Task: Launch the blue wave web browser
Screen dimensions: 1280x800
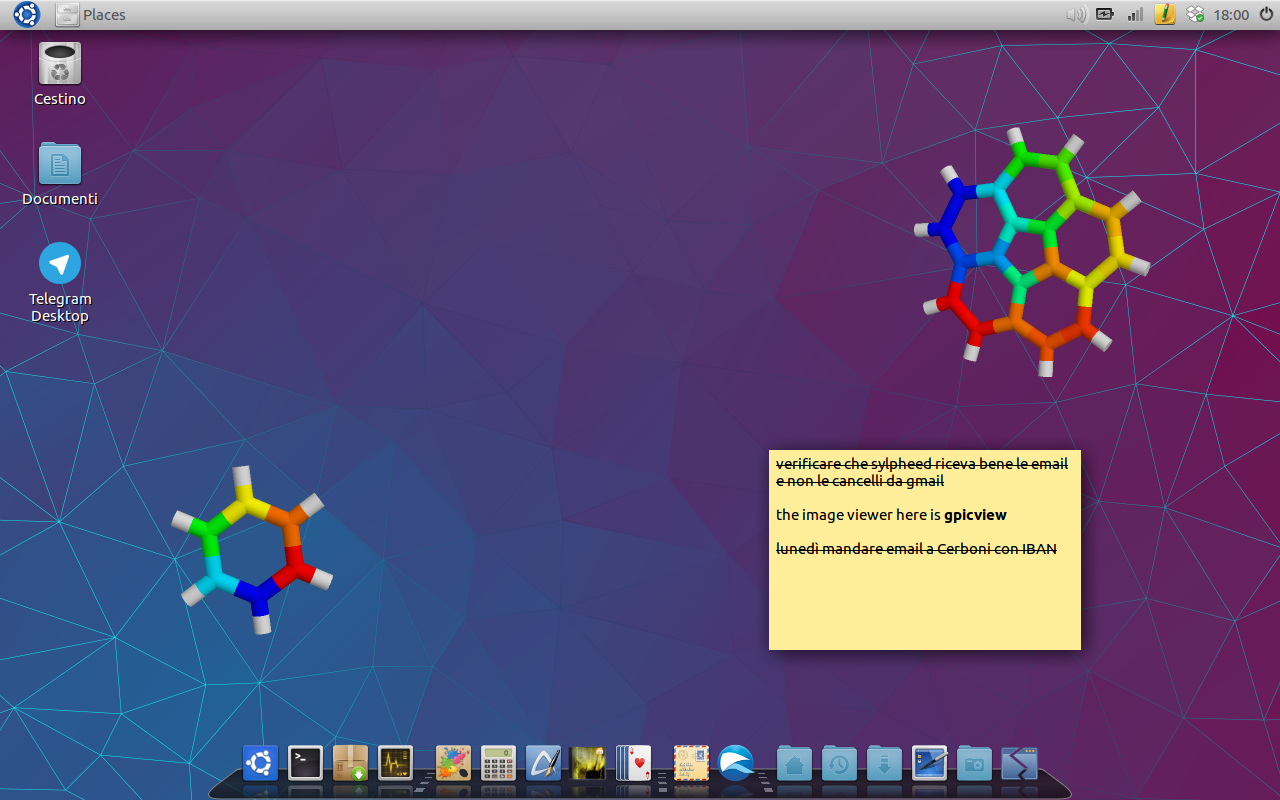Action: point(736,763)
